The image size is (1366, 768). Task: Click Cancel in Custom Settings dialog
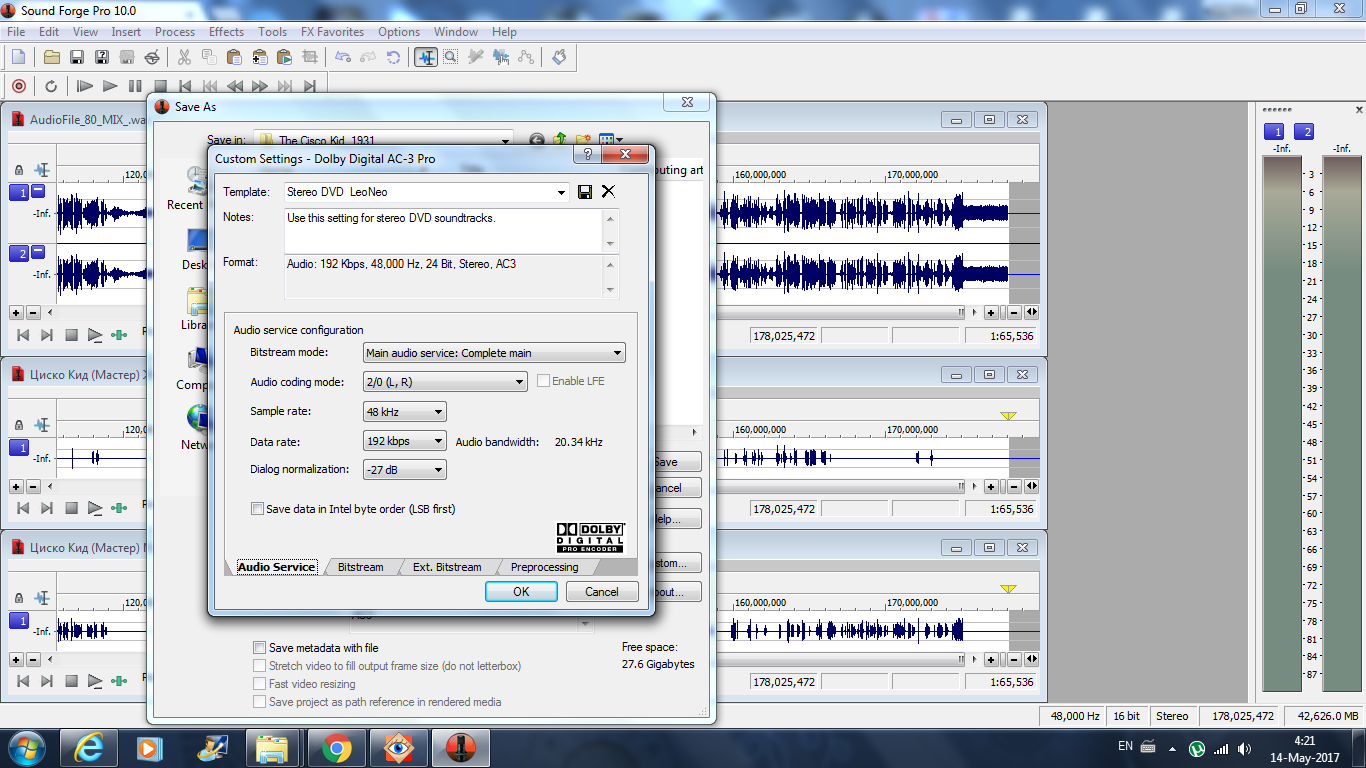[602, 591]
